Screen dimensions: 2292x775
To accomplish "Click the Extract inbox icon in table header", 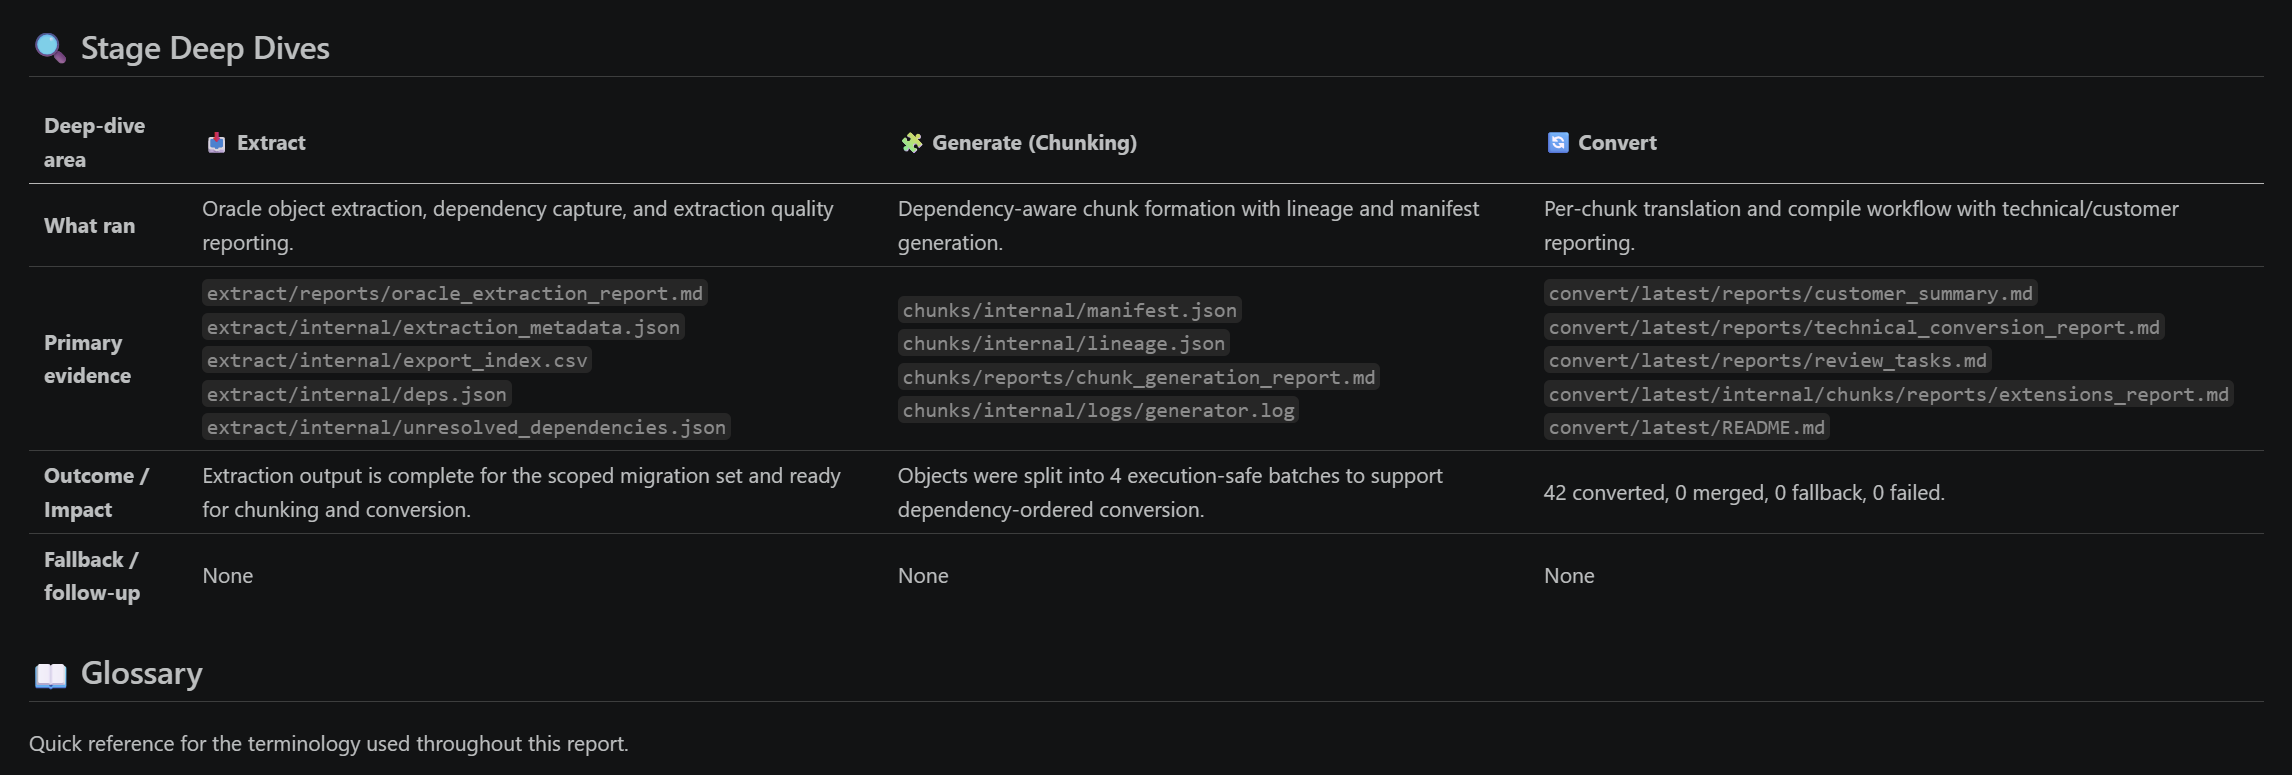I will [216, 143].
